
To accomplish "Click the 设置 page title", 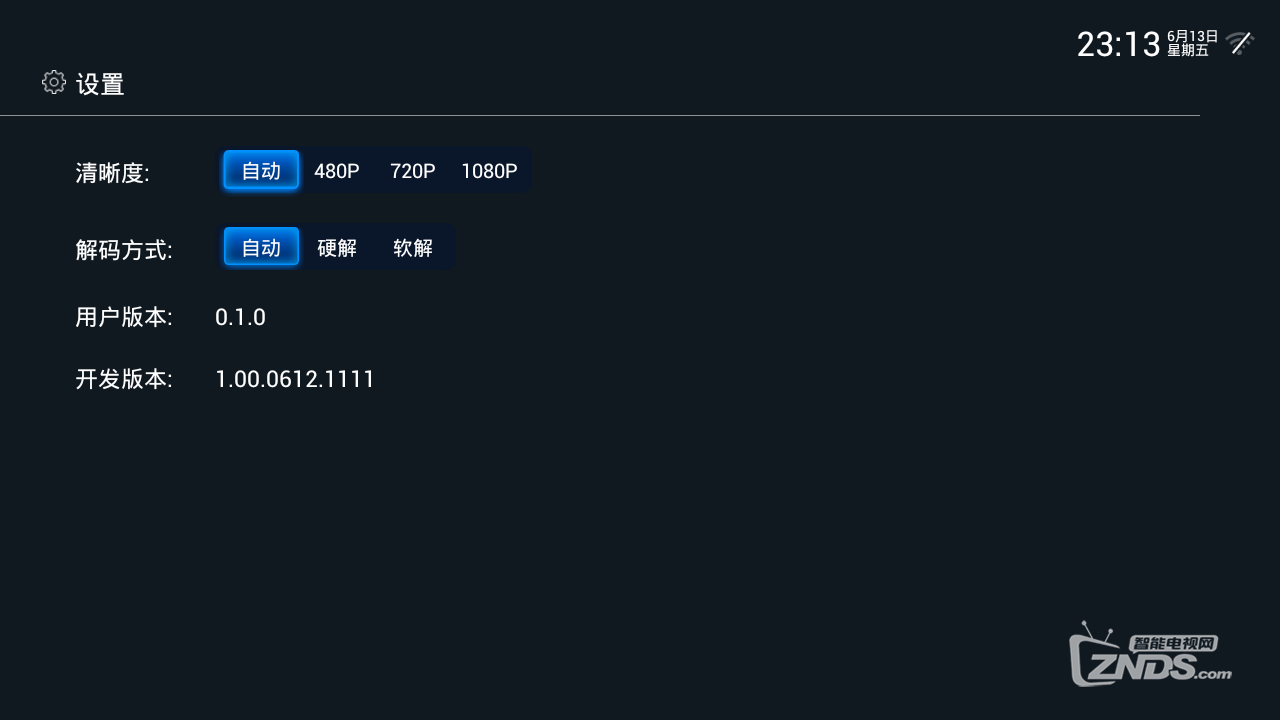I will click(x=100, y=84).
